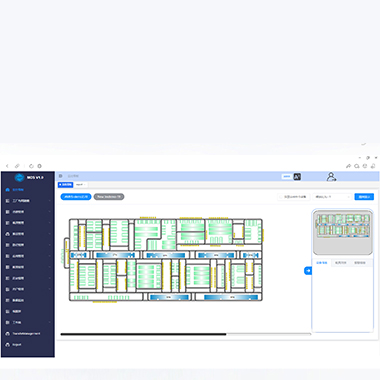This screenshot has width=380, height=380.
Task: Open the dropdown select next to blue button
Action: (332, 197)
